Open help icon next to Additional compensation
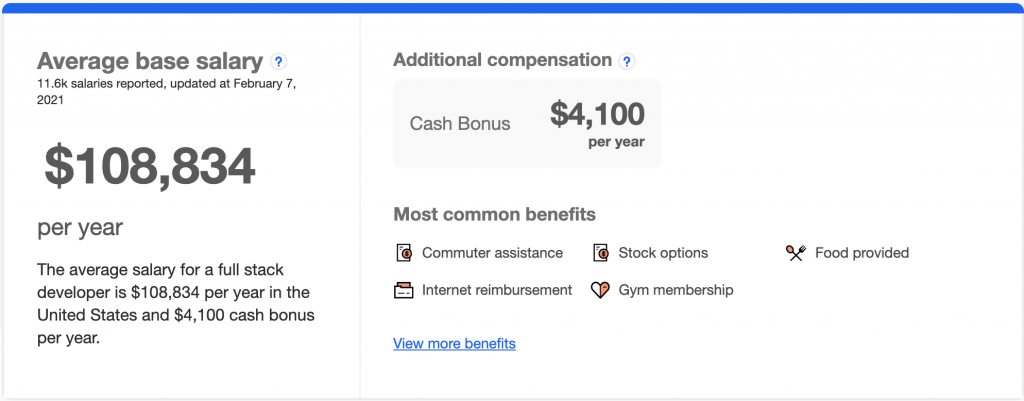This screenshot has width=1024, height=401. point(627,61)
